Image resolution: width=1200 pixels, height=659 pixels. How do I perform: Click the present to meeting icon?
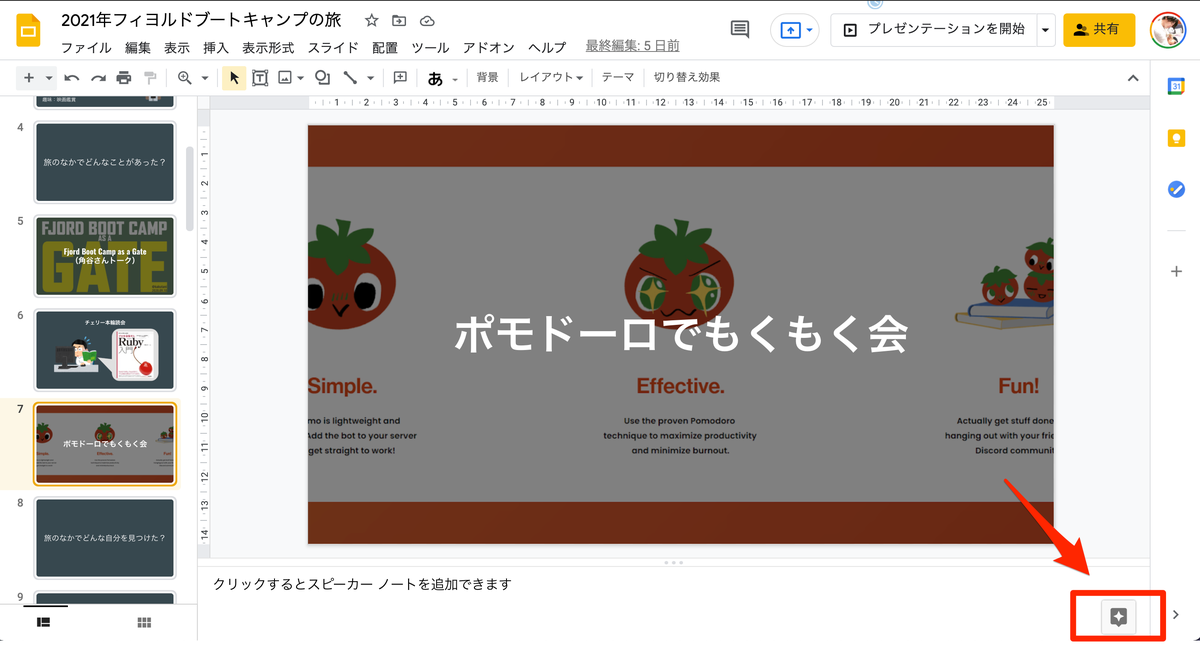coord(790,30)
